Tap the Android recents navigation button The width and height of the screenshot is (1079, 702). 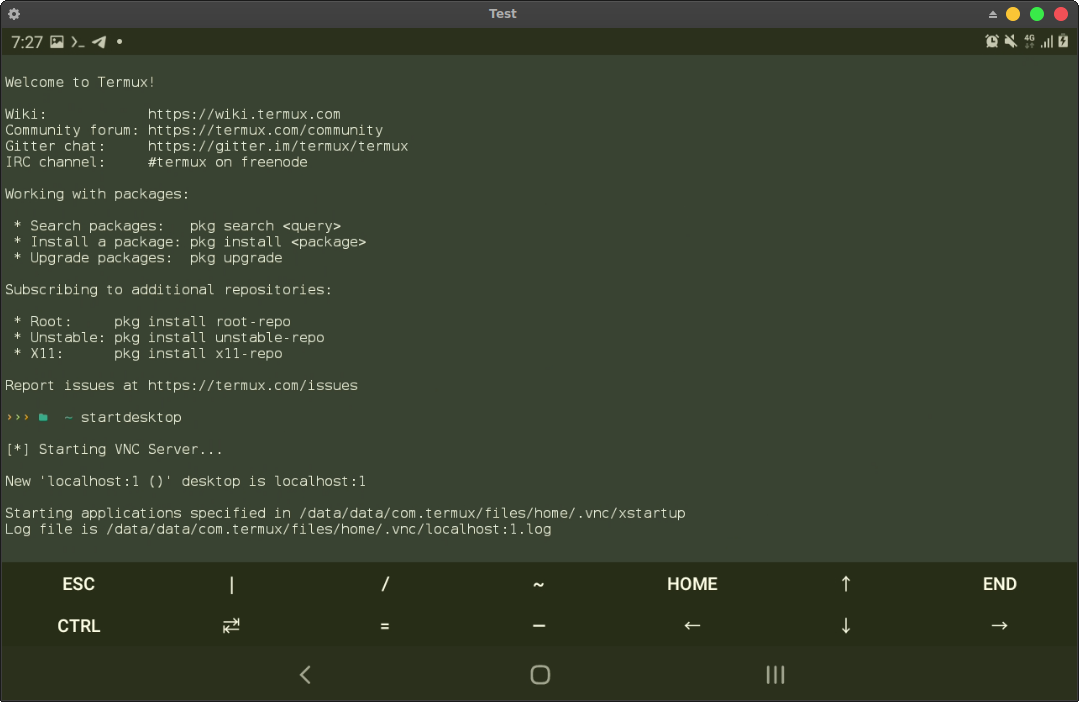(x=775, y=674)
